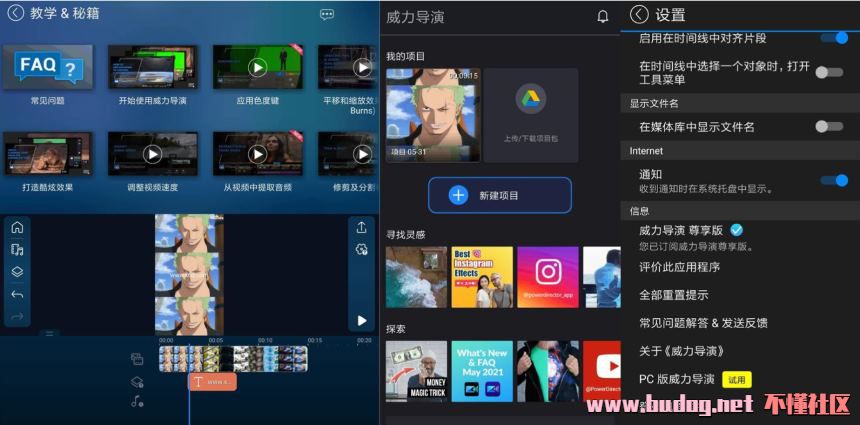Open the YouTube PowerDirector tile
860x425 pixels.
pos(602,371)
